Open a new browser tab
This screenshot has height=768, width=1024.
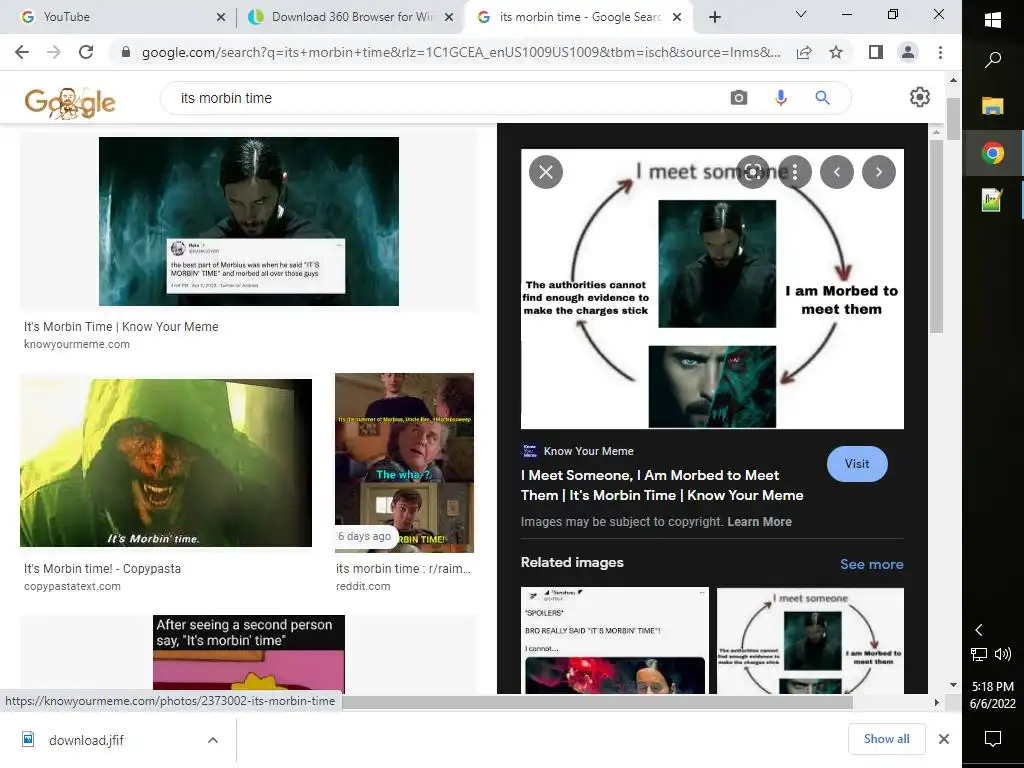[x=715, y=17]
